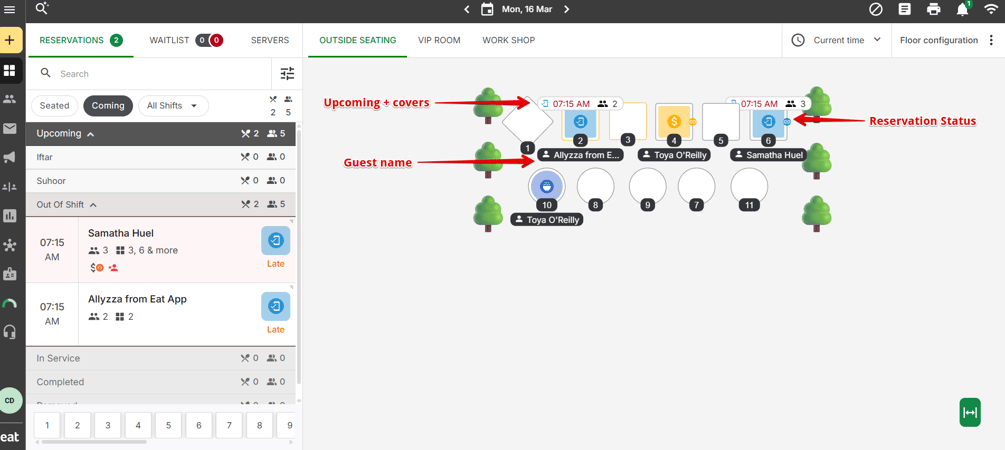Switch to the Waitlist tab
1005x450 pixels.
[x=185, y=40]
